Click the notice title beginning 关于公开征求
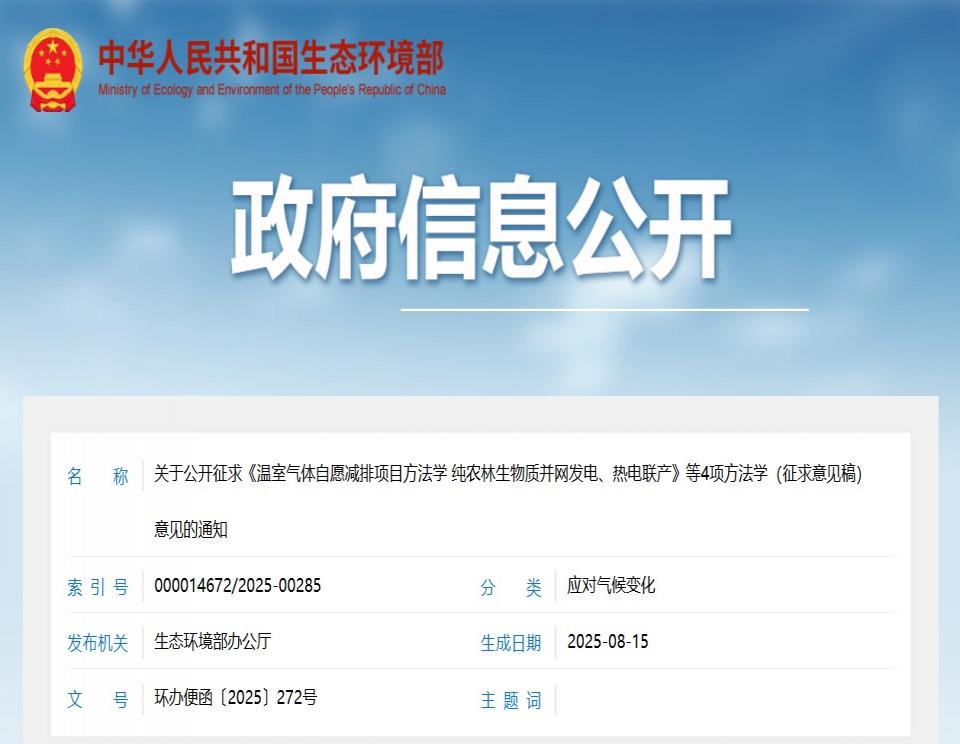The width and height of the screenshot is (960, 744). [x=508, y=473]
